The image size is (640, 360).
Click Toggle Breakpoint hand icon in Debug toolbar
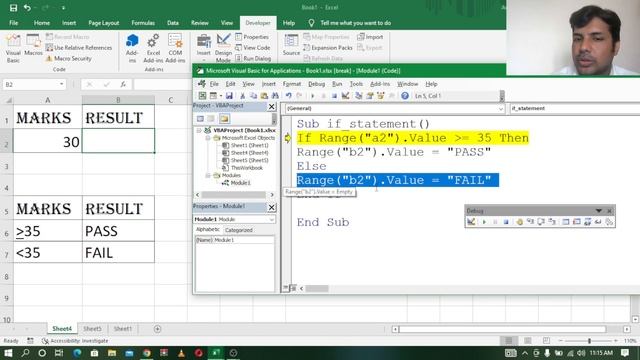(x=519, y=222)
